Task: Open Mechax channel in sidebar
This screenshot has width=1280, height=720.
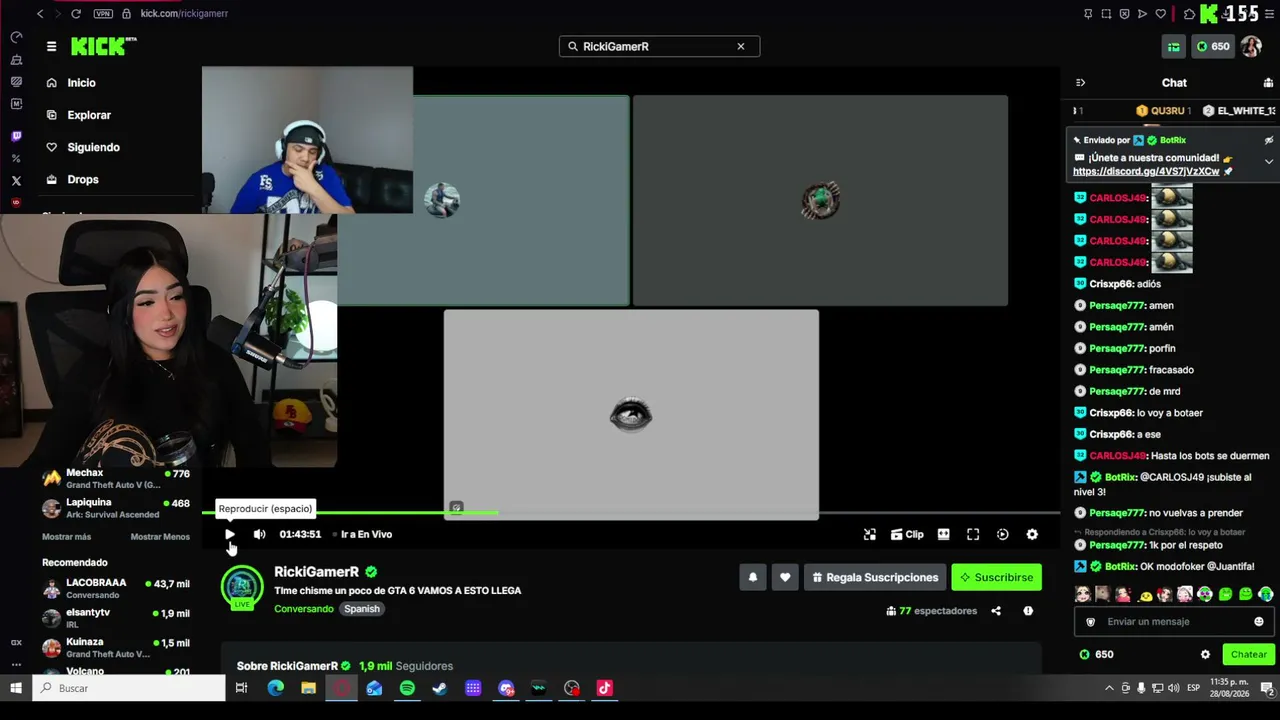Action: click(116, 479)
